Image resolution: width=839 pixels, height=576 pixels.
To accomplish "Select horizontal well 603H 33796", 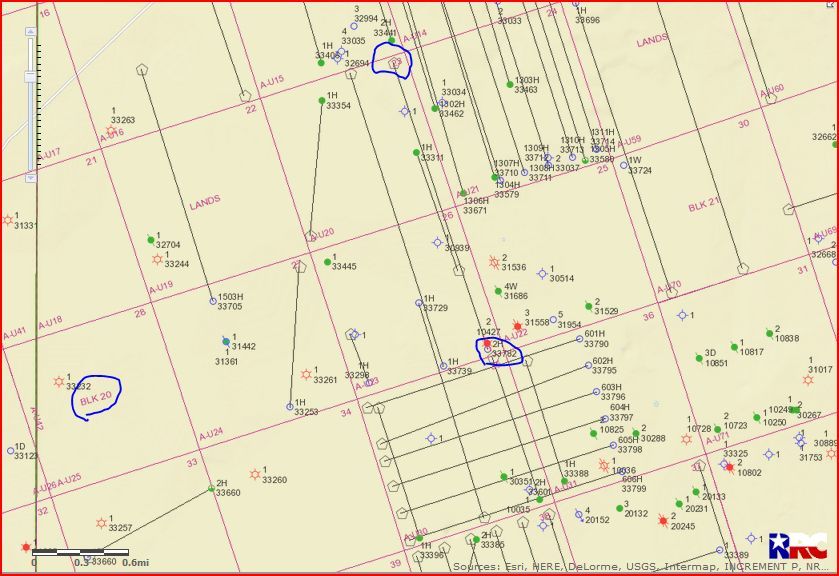I will [596, 392].
